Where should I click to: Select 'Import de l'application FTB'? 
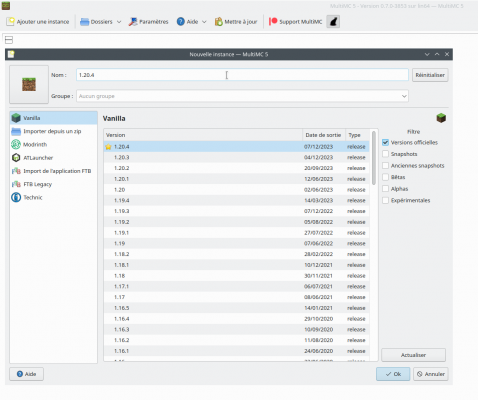pyautogui.click(x=53, y=171)
